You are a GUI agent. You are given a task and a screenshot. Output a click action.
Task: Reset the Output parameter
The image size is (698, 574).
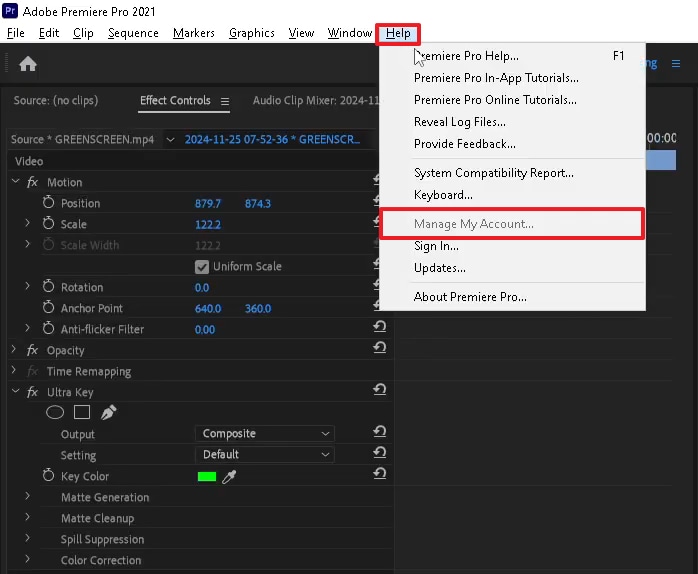pyautogui.click(x=380, y=431)
